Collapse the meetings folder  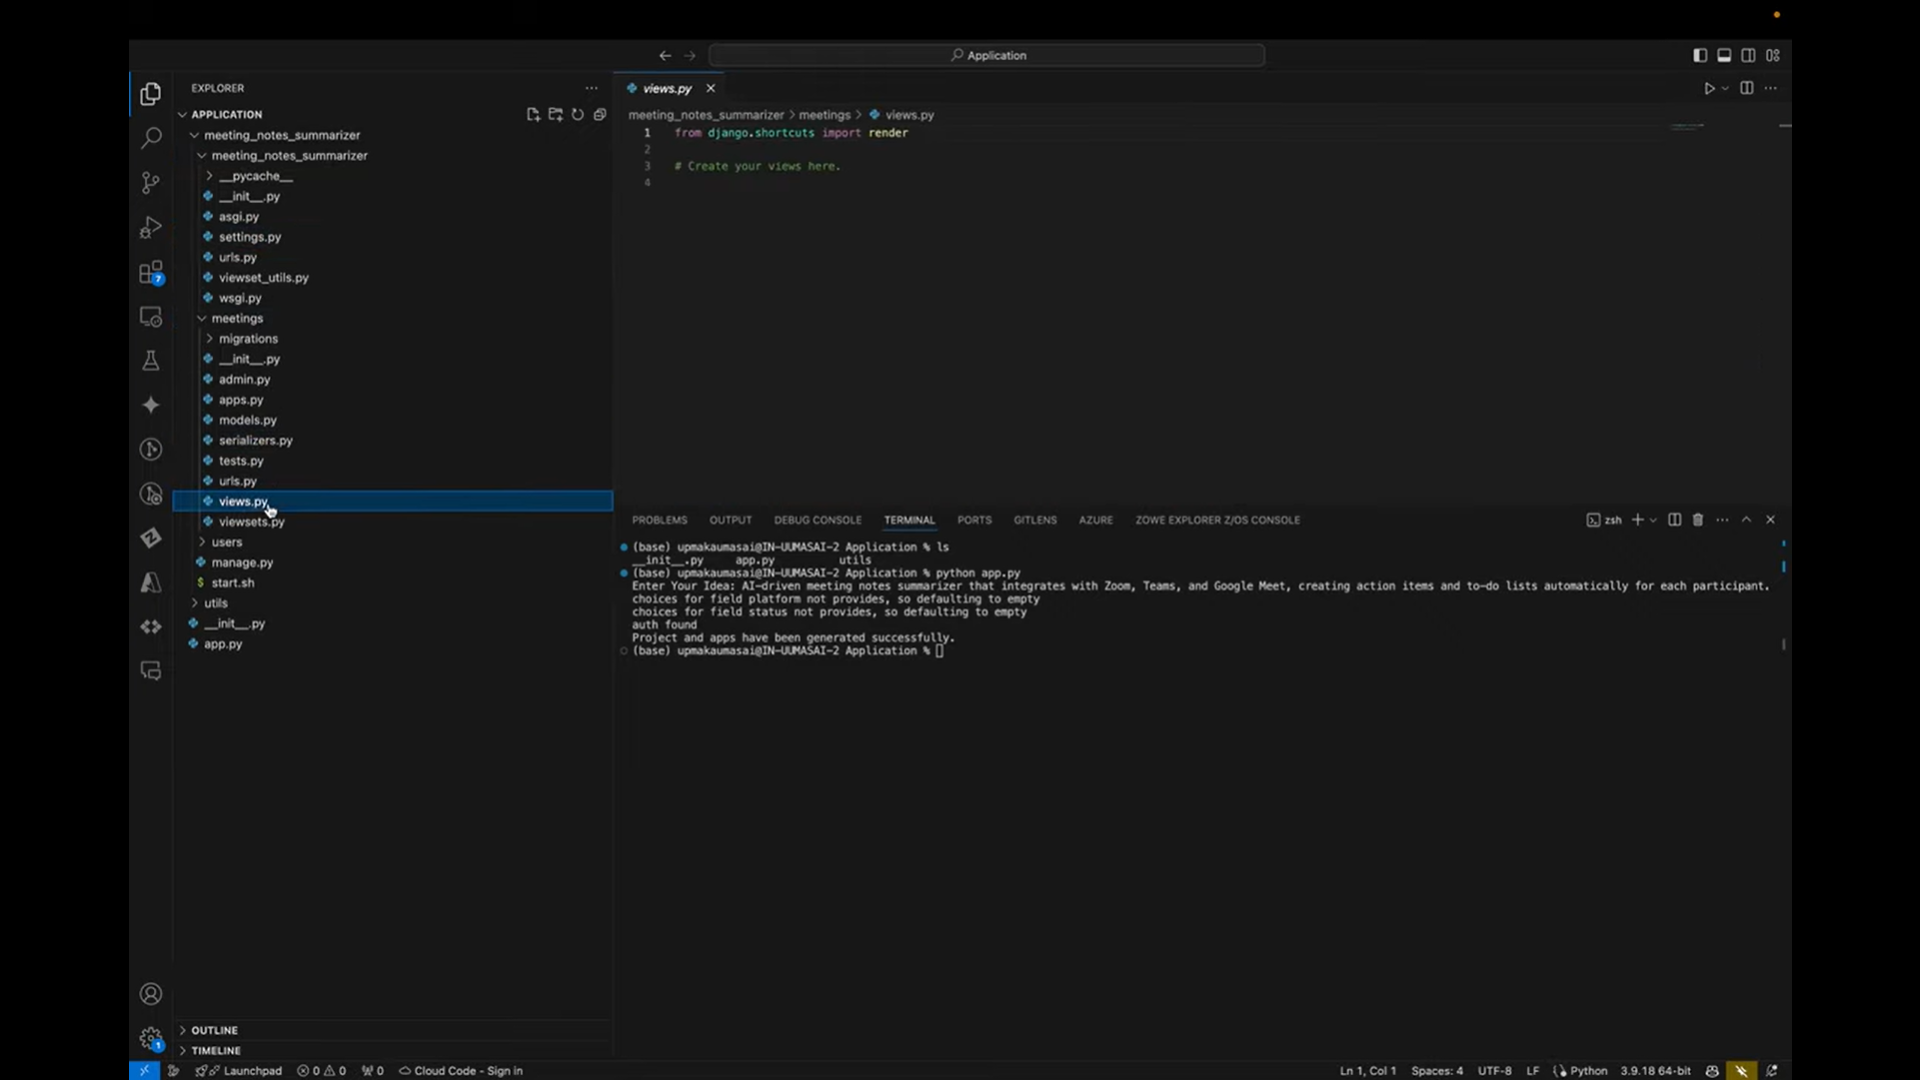pos(237,318)
